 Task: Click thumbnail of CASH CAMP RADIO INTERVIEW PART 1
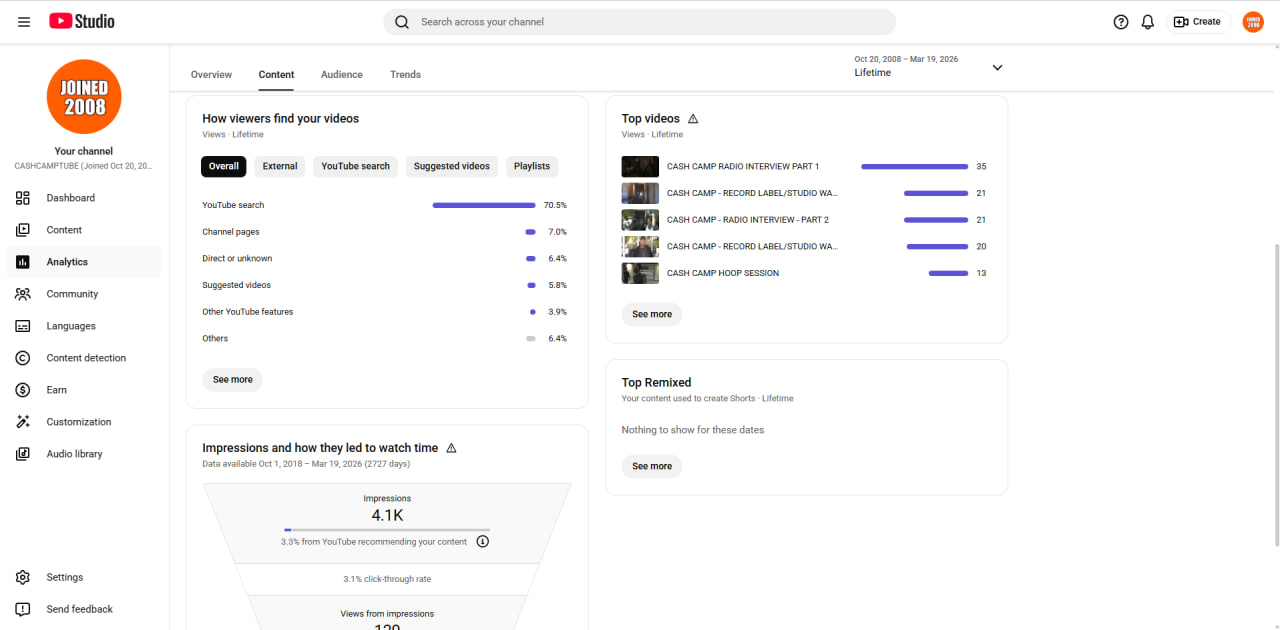pyautogui.click(x=640, y=167)
